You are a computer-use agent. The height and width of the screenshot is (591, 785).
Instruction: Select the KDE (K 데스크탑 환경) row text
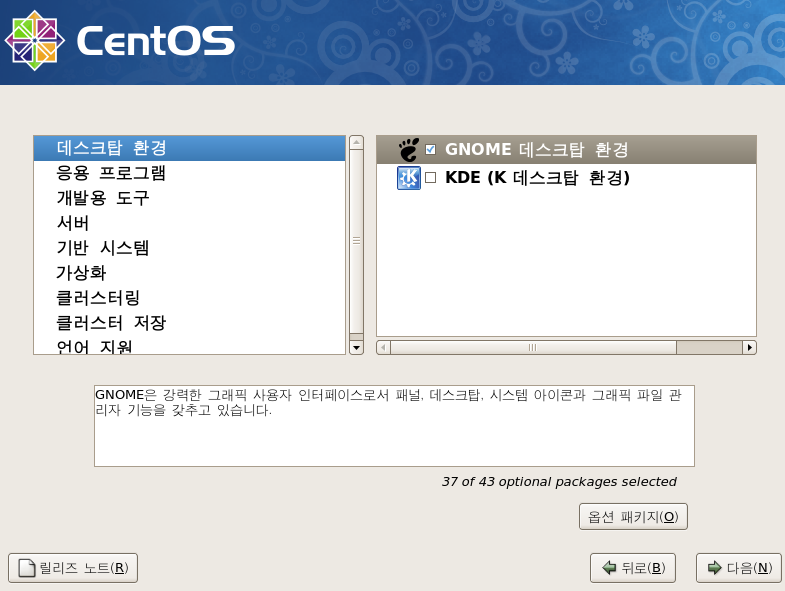coord(537,178)
